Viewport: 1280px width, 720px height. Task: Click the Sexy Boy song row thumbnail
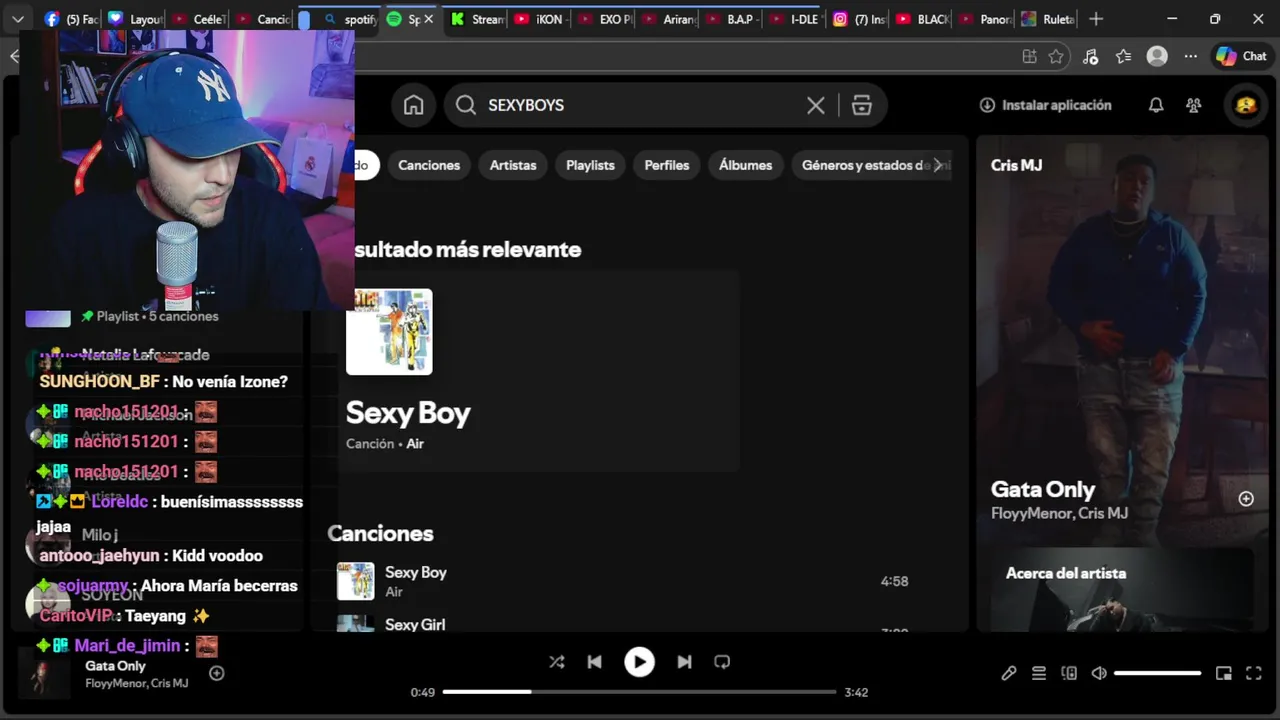(x=355, y=581)
